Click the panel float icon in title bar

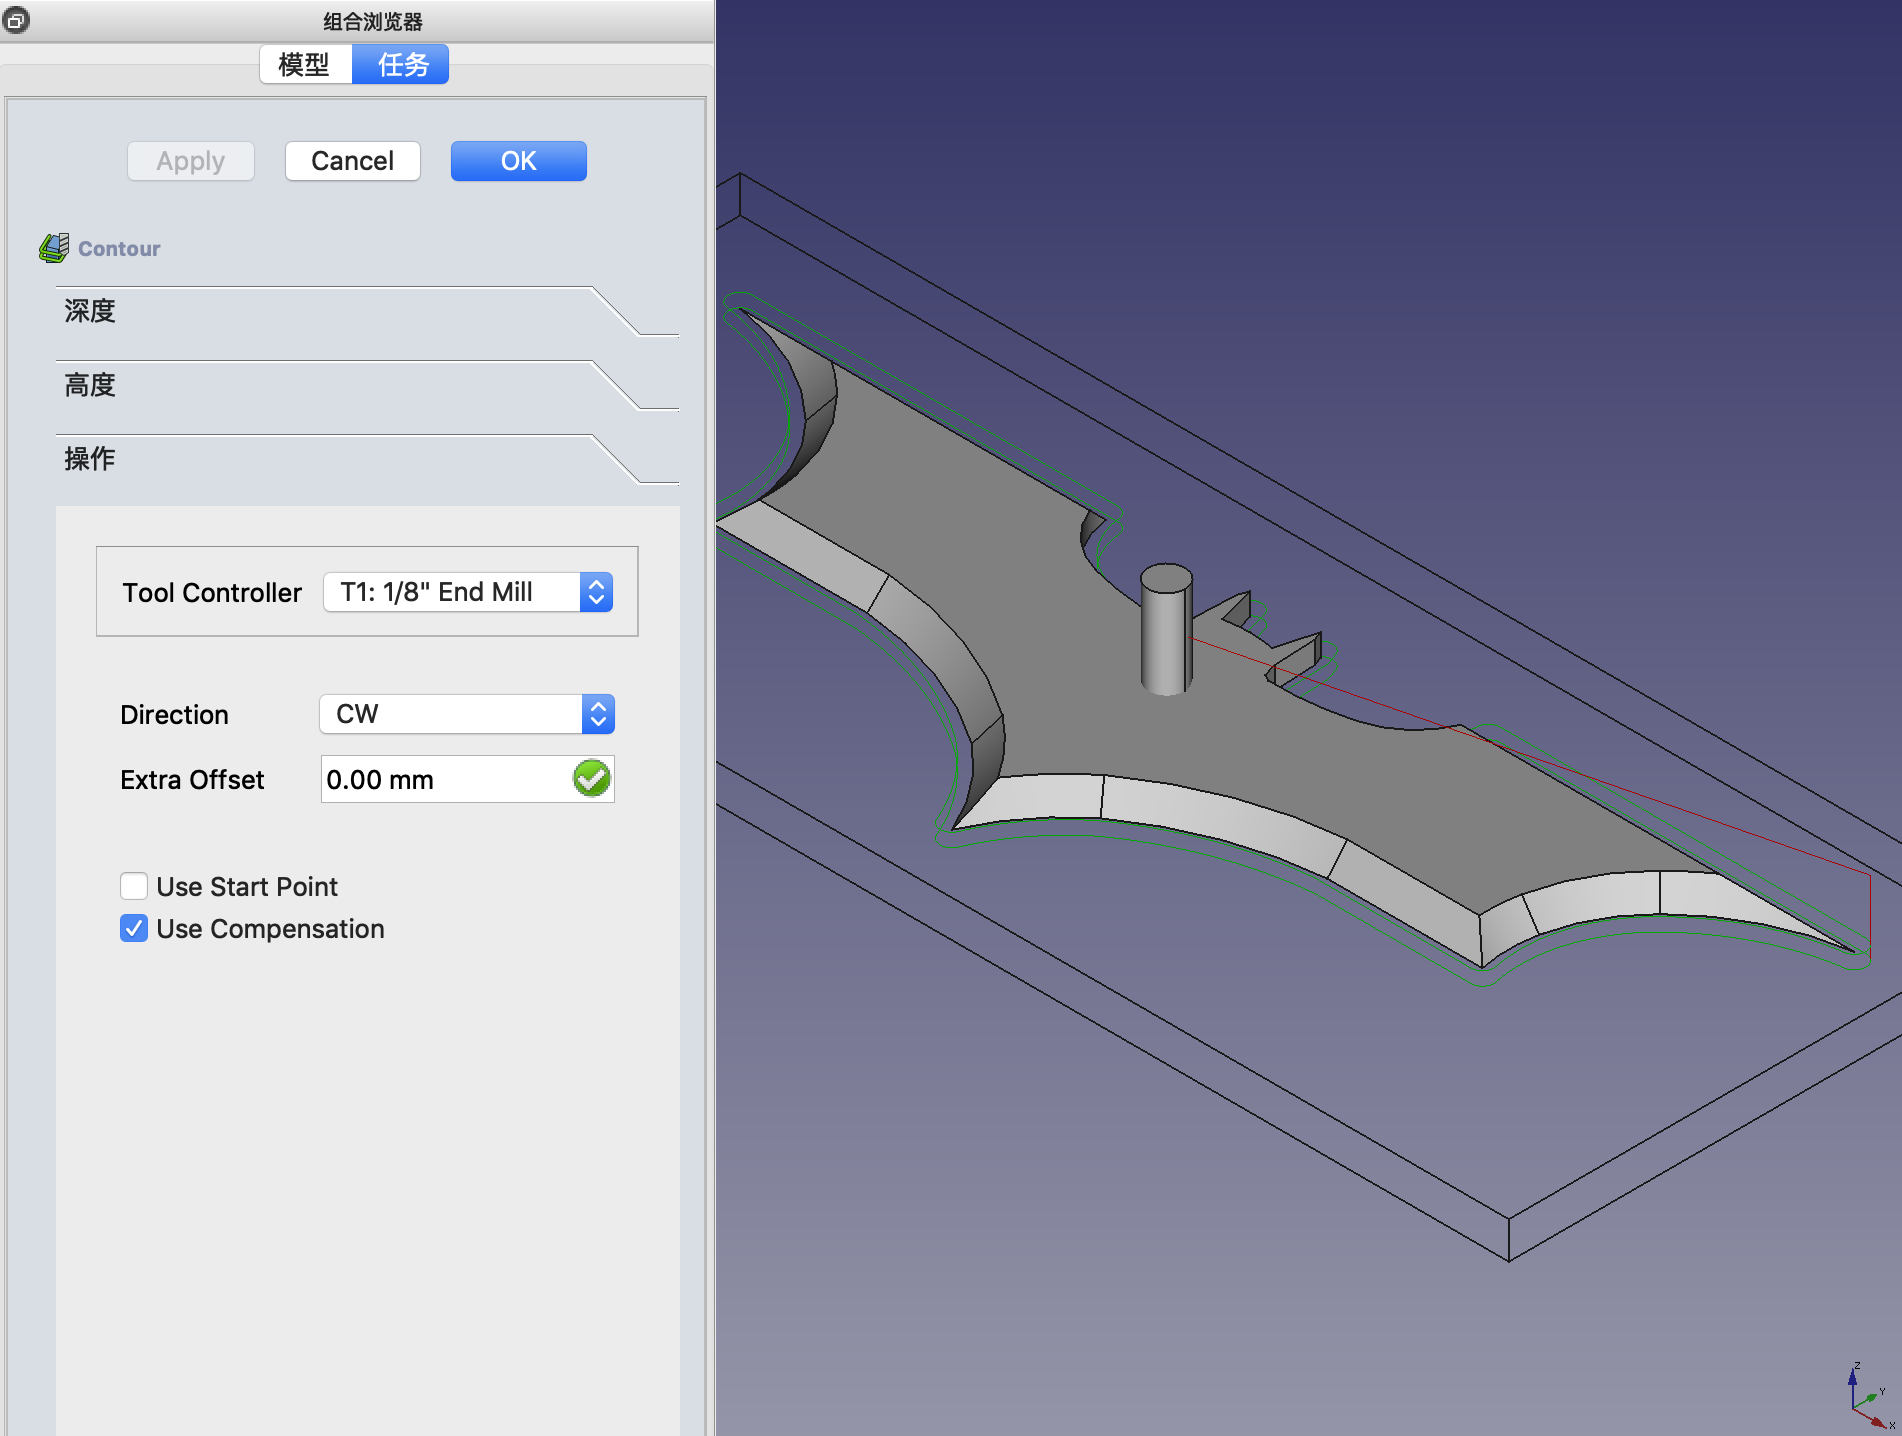point(16,20)
